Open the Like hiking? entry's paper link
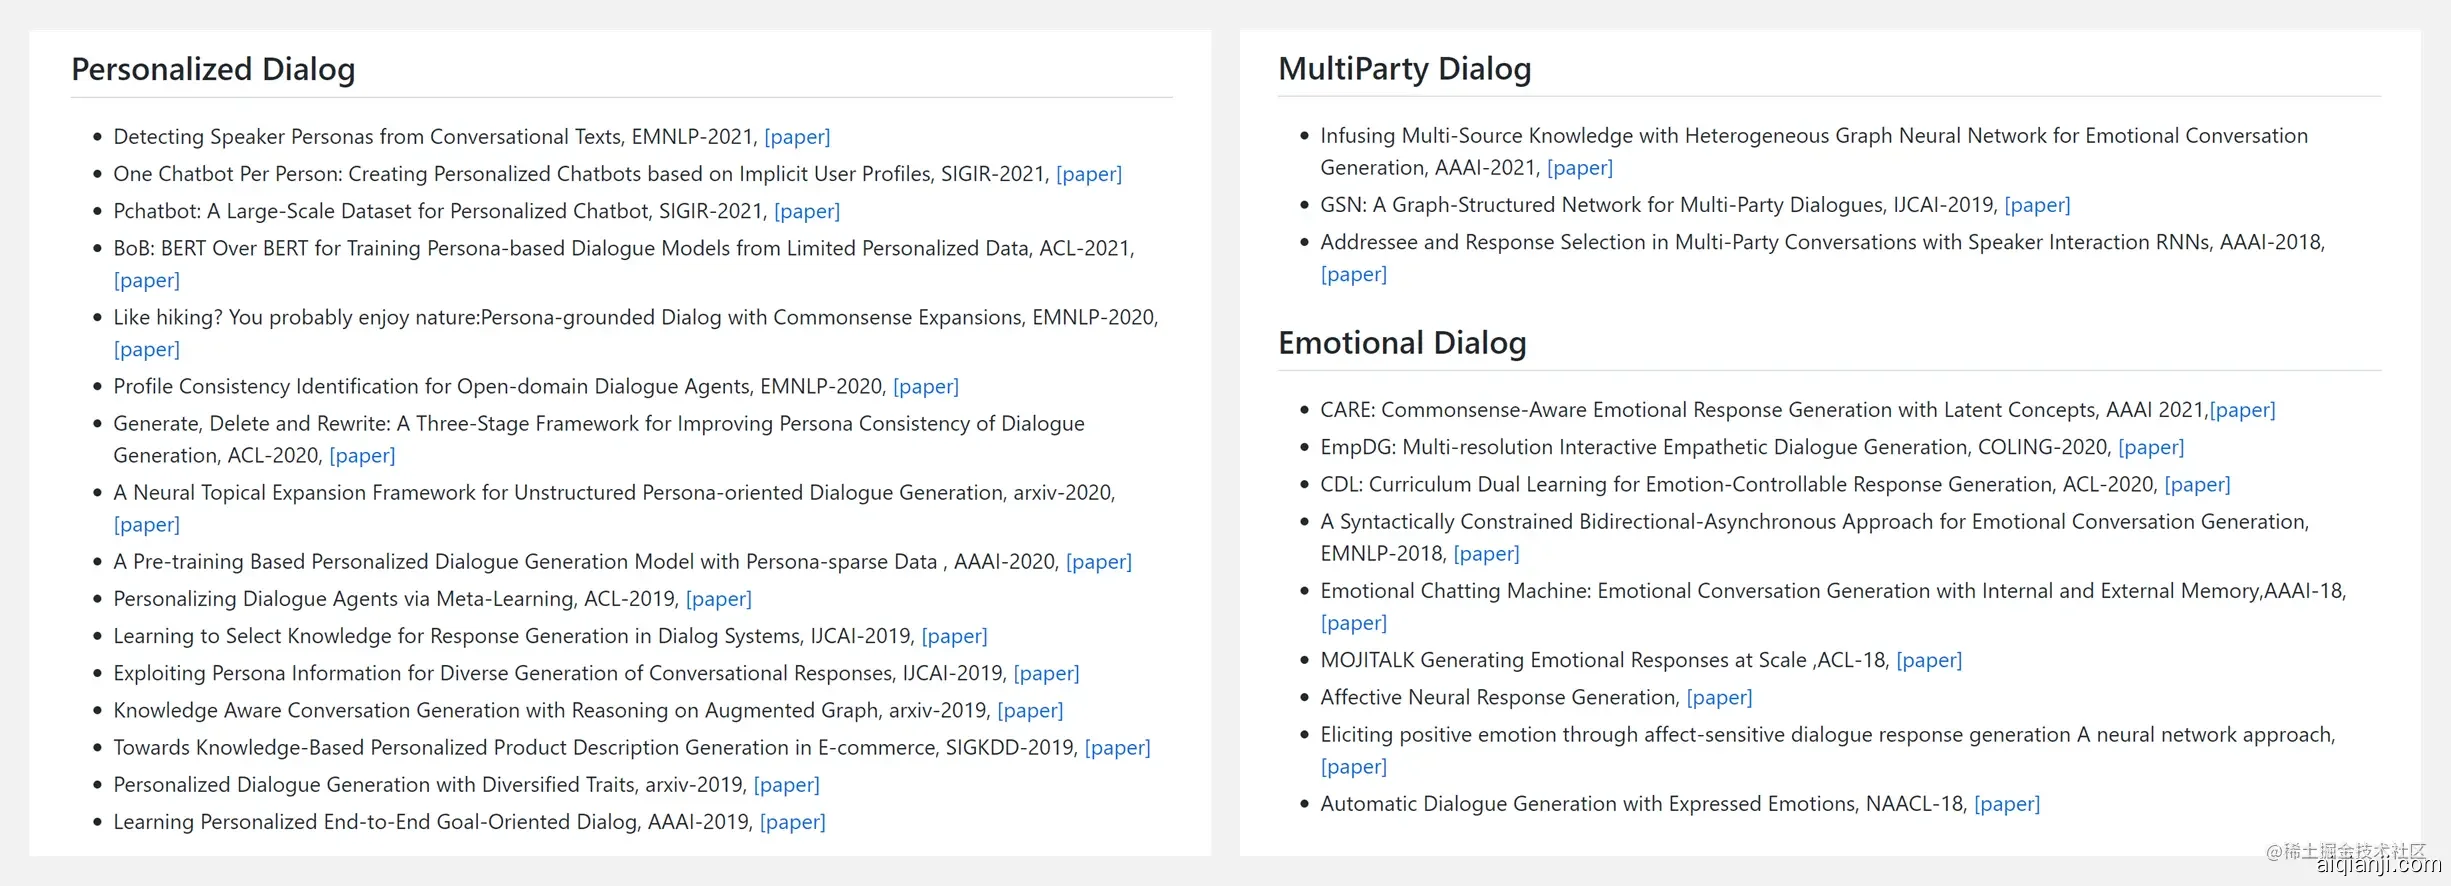The width and height of the screenshot is (2451, 886). coord(147,349)
